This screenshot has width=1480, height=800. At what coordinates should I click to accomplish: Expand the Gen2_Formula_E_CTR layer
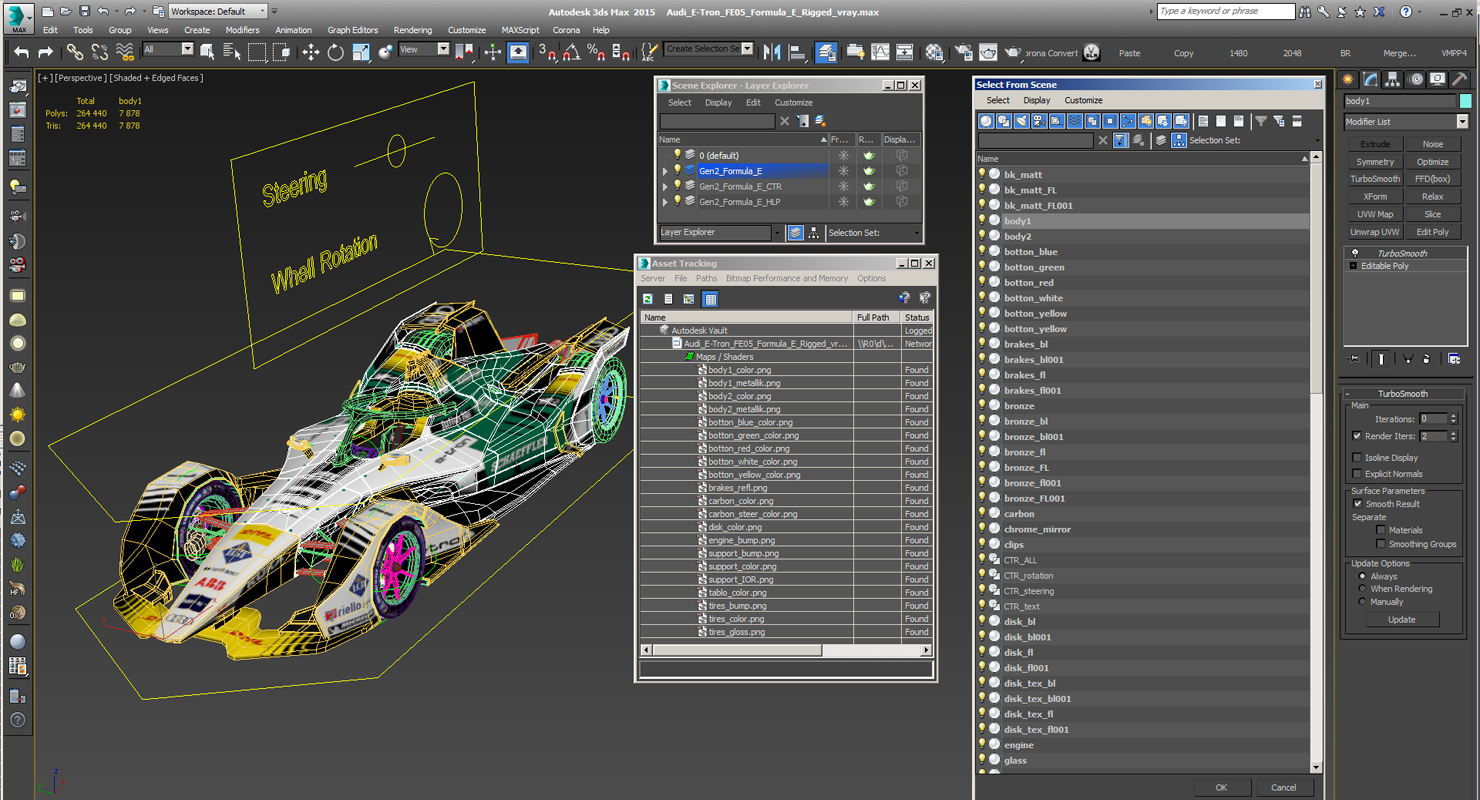point(665,186)
